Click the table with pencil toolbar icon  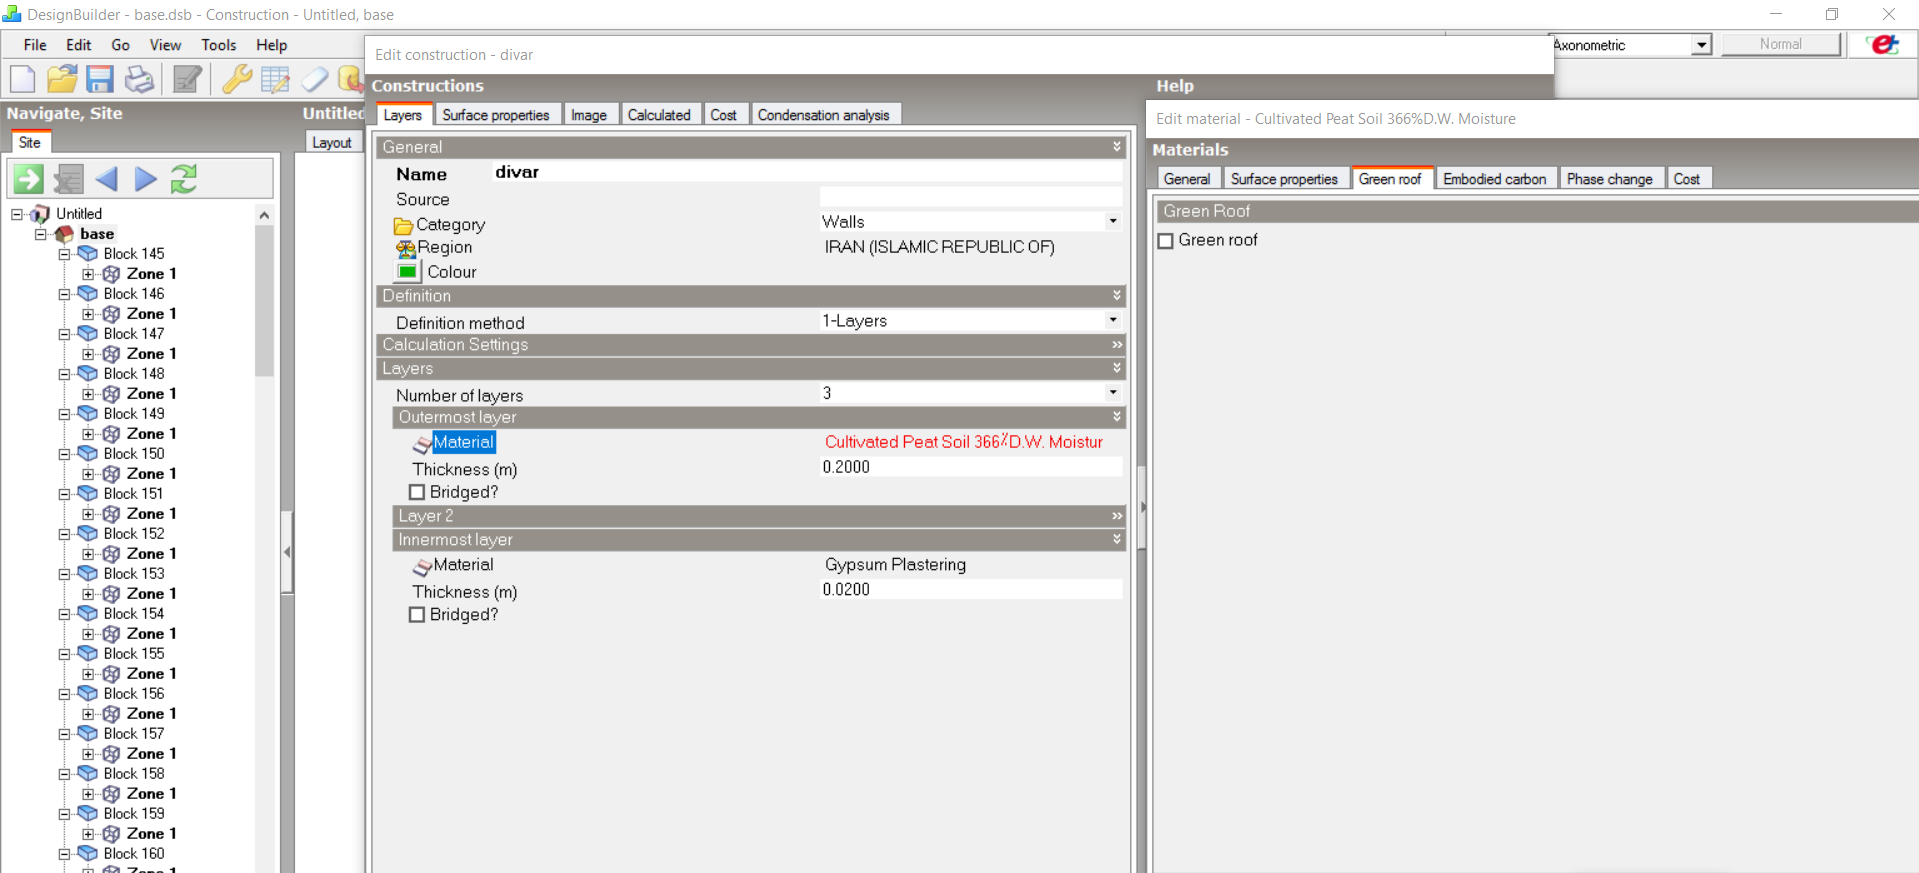pos(275,79)
